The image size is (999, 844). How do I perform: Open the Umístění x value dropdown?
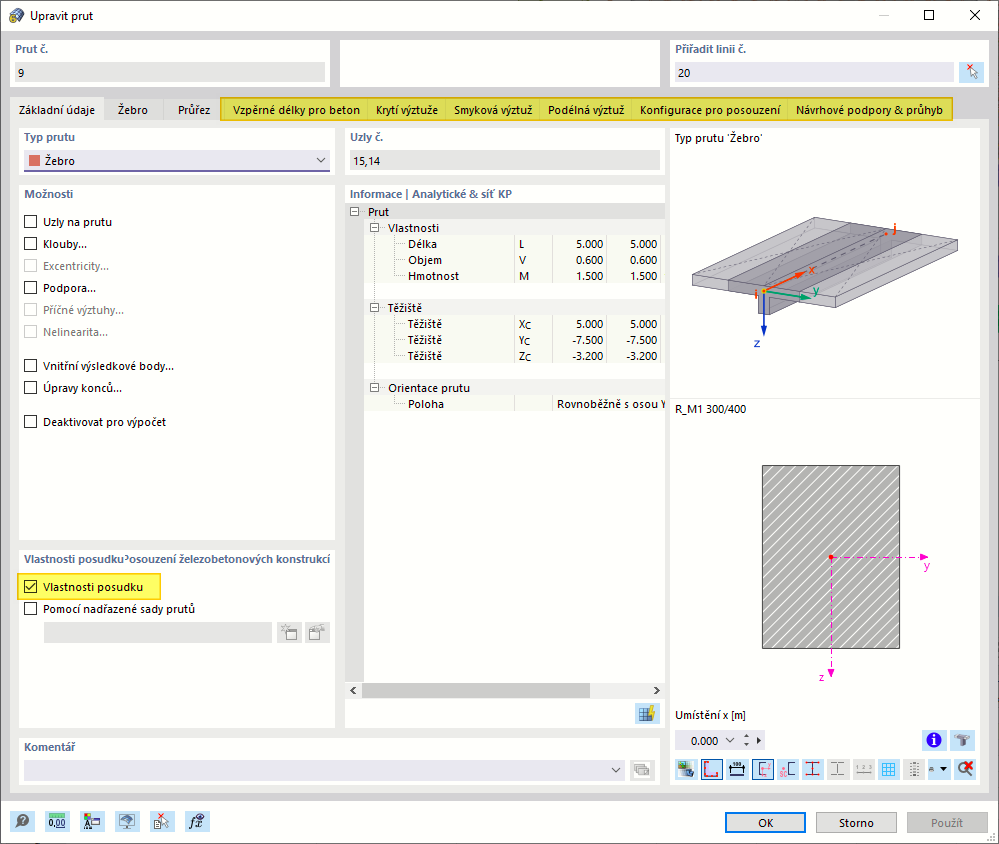pyautogui.click(x=730, y=740)
